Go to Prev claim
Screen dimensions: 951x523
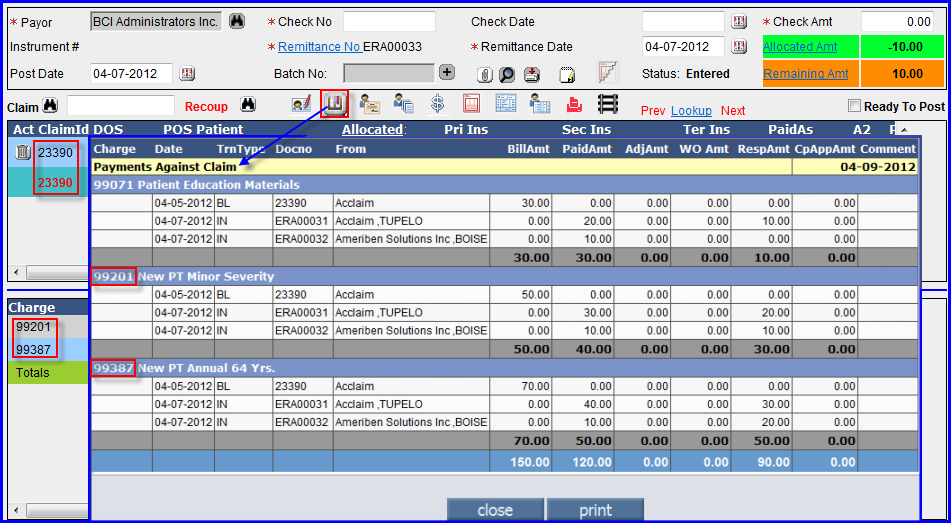(653, 111)
